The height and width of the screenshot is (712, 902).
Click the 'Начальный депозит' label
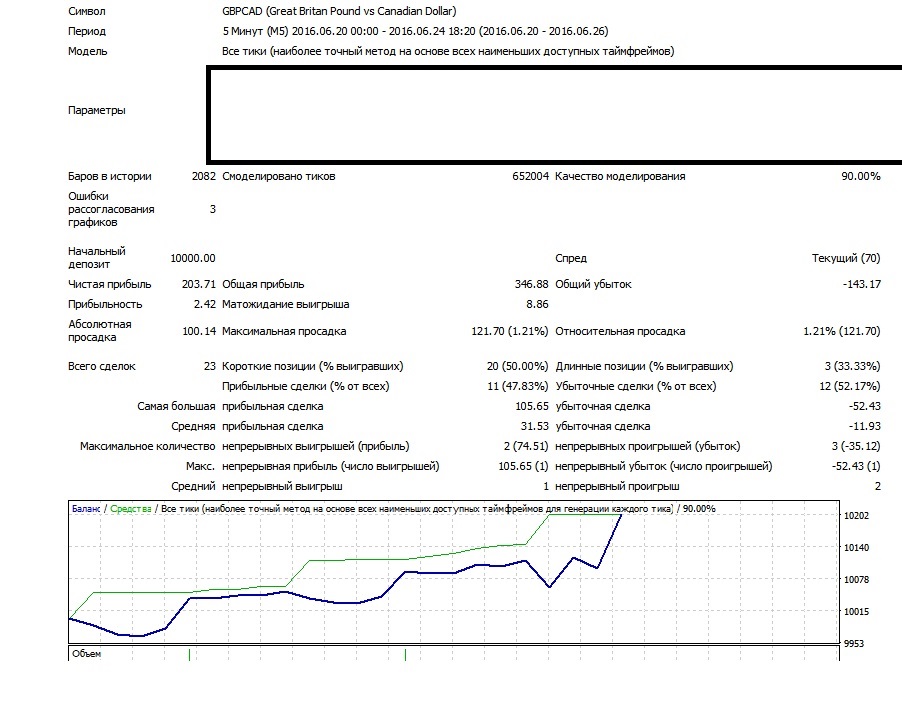pyautogui.click(x=97, y=258)
